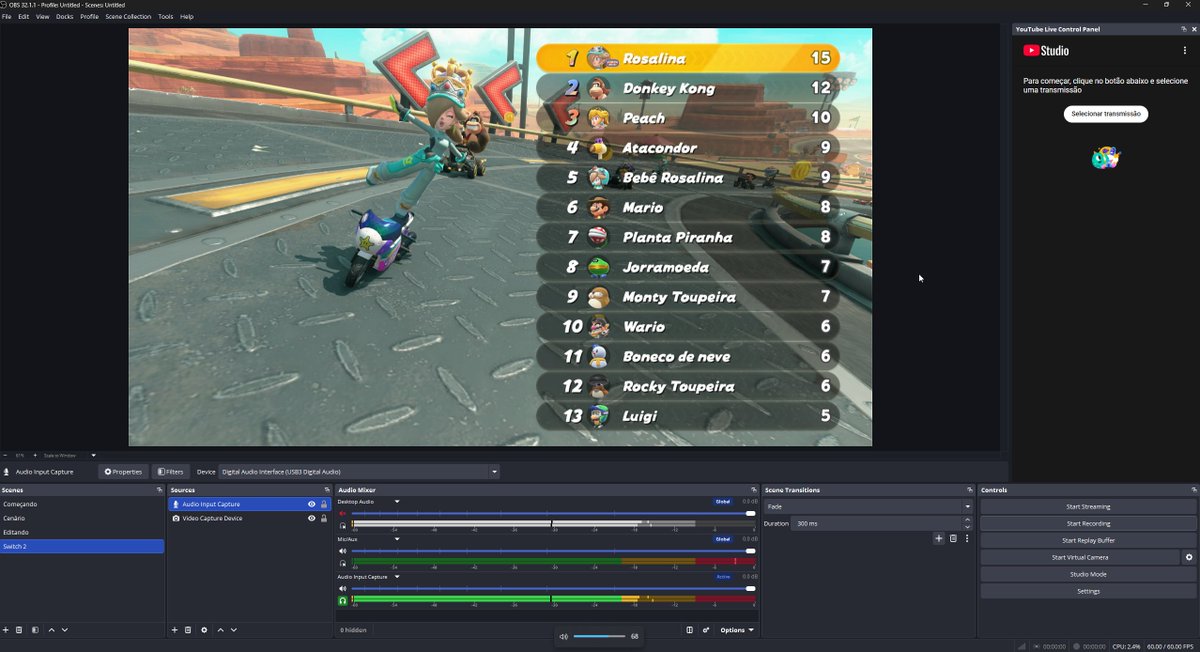Image resolution: width=1200 pixels, height=652 pixels.
Task: Open Audio Input Capture channel menu arrow
Action: [397, 577]
